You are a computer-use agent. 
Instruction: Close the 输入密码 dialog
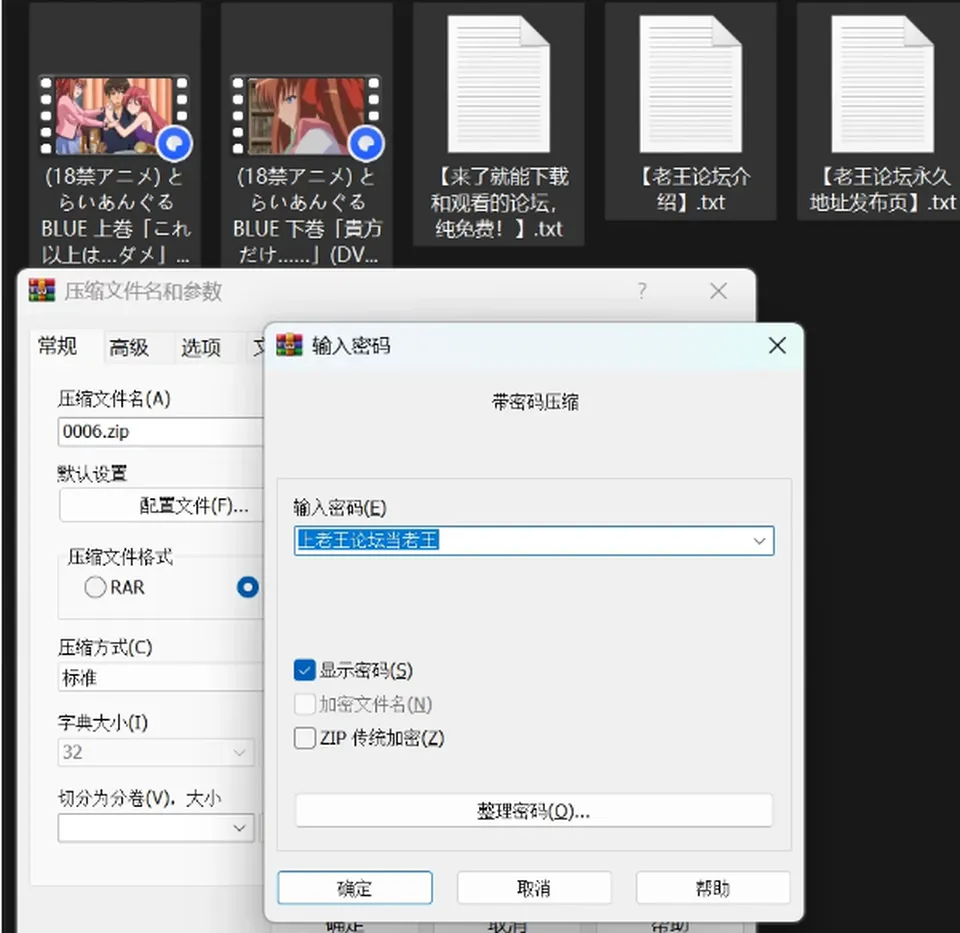point(777,345)
